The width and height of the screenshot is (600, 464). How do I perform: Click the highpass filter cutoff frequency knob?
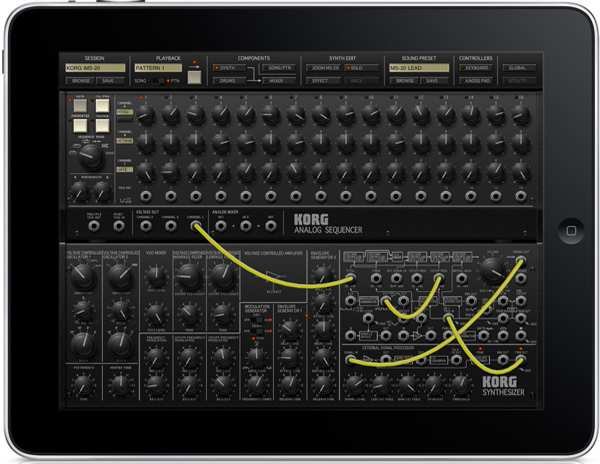[189, 276]
